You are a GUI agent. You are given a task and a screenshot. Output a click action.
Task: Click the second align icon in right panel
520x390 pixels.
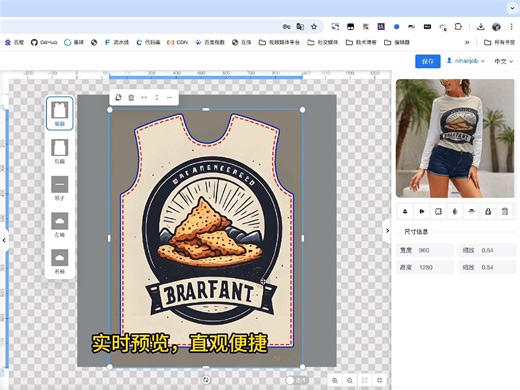pos(422,211)
